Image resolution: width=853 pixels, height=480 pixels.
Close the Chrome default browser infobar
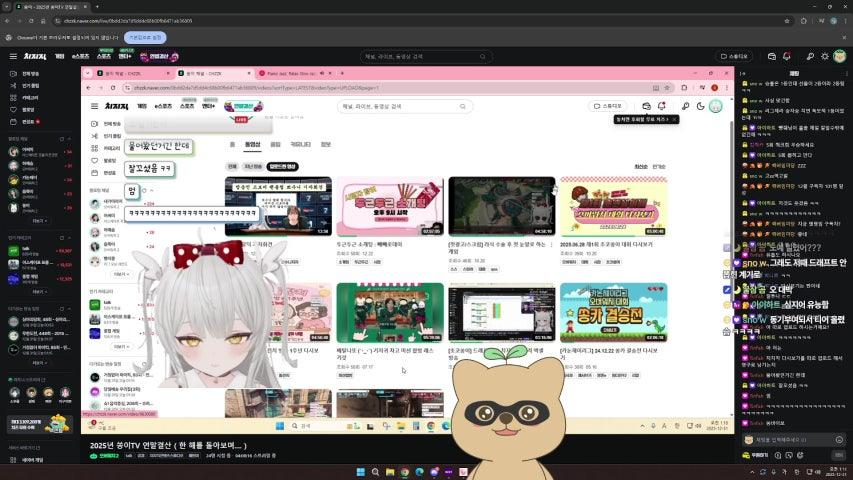click(x=844, y=38)
